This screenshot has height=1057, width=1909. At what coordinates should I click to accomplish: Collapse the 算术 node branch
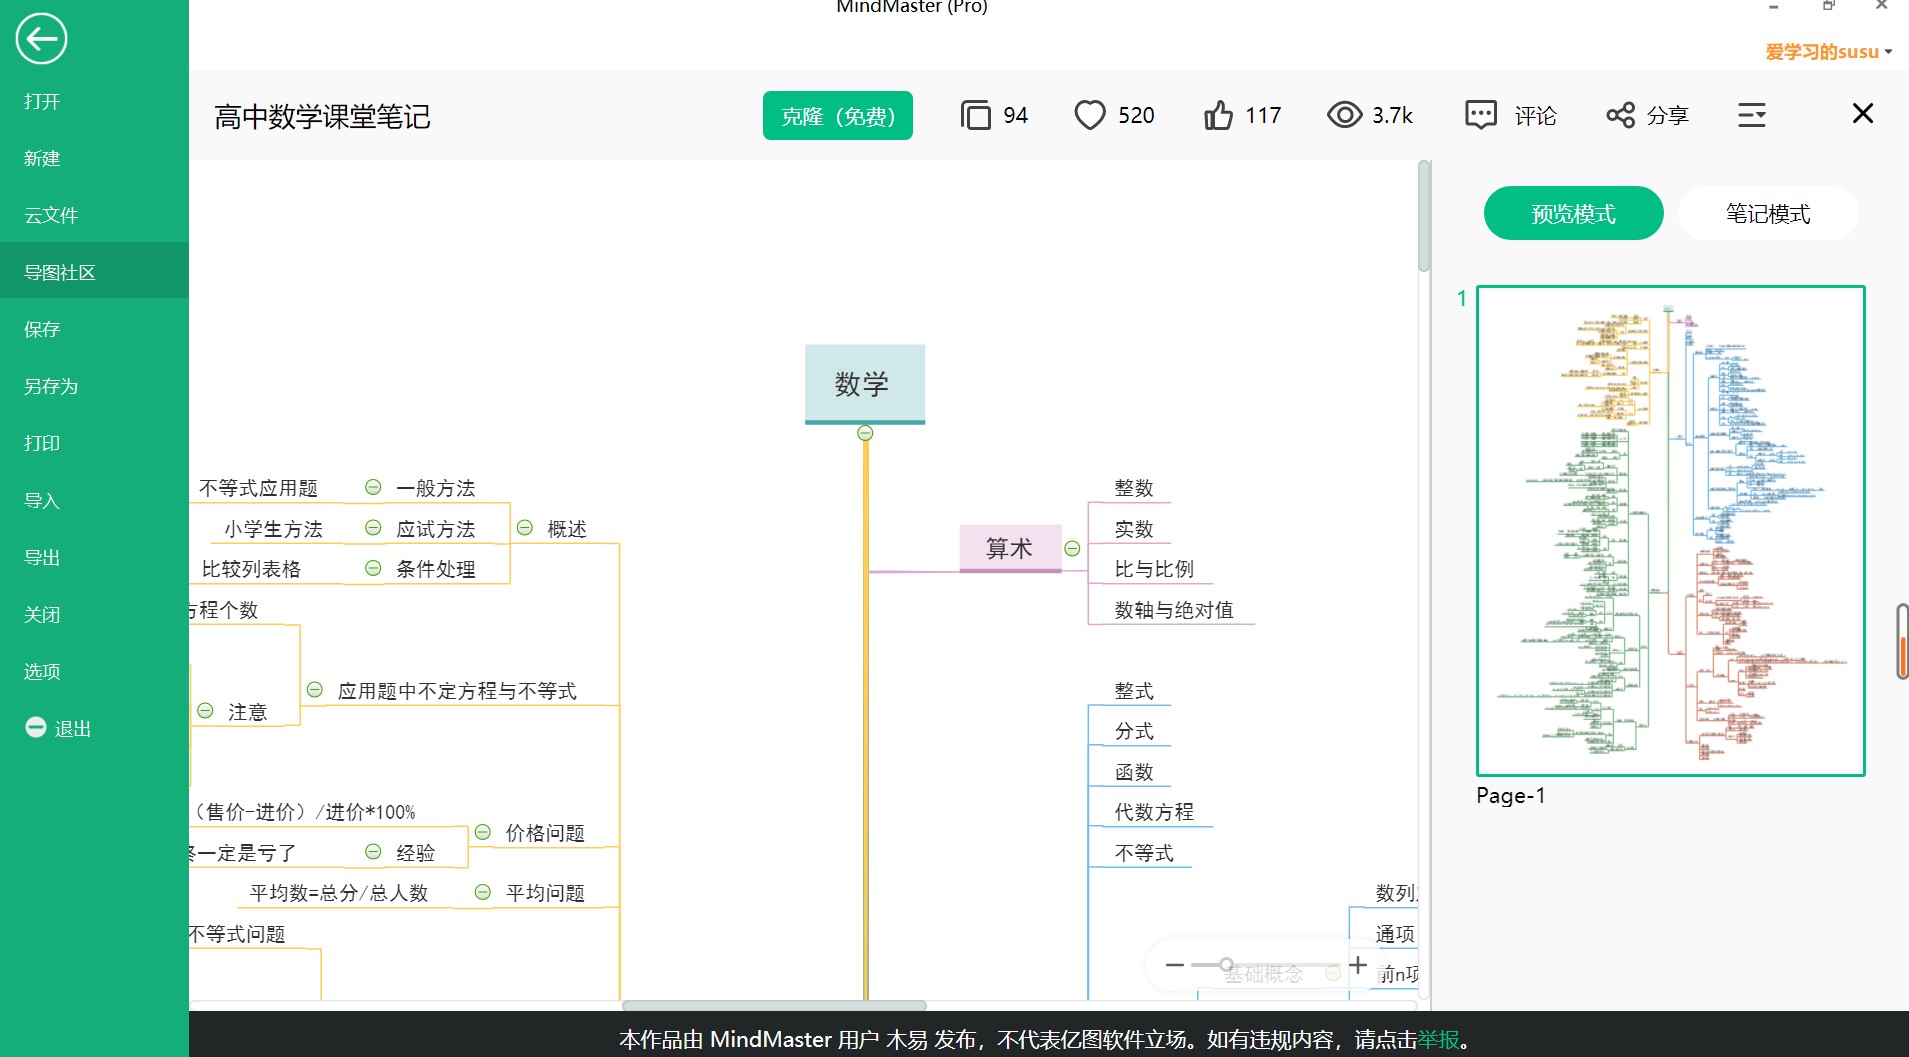(x=1072, y=548)
